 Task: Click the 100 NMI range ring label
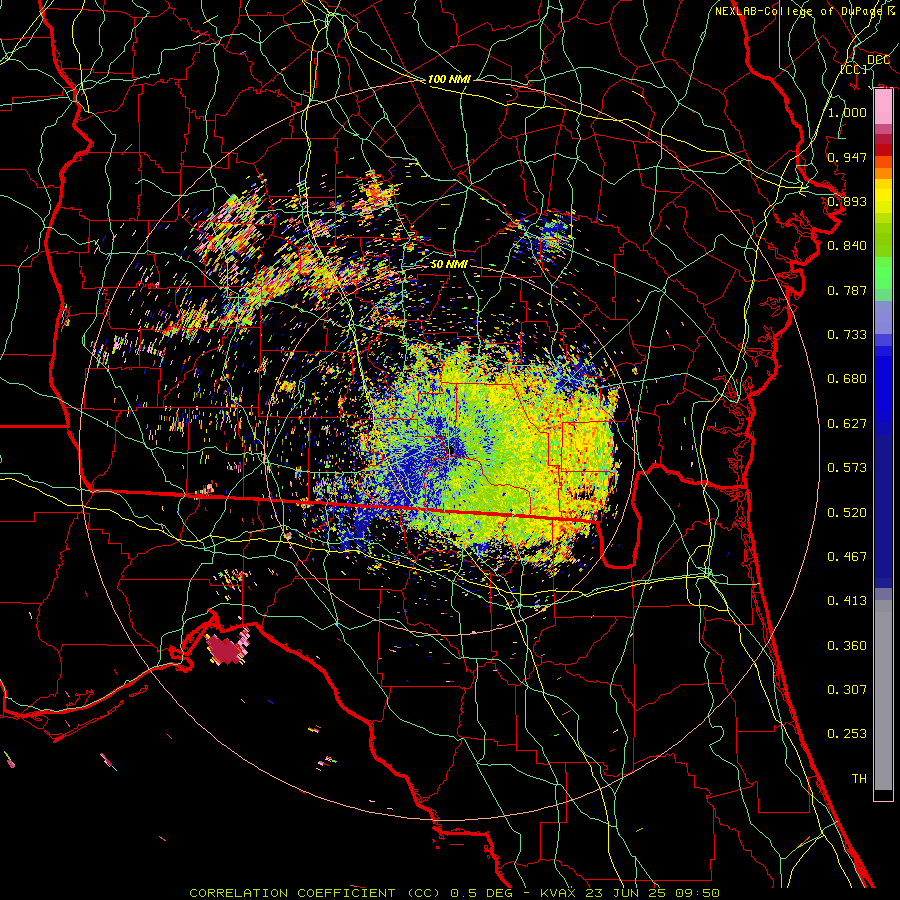click(449, 79)
